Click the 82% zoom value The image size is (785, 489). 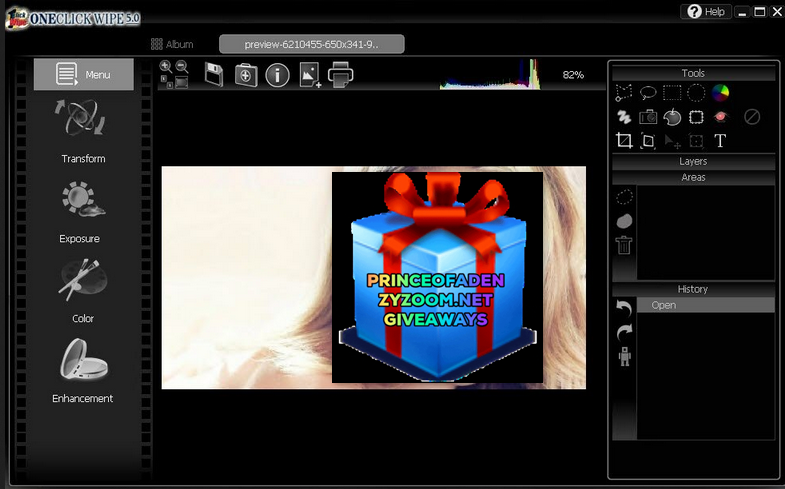[573, 75]
